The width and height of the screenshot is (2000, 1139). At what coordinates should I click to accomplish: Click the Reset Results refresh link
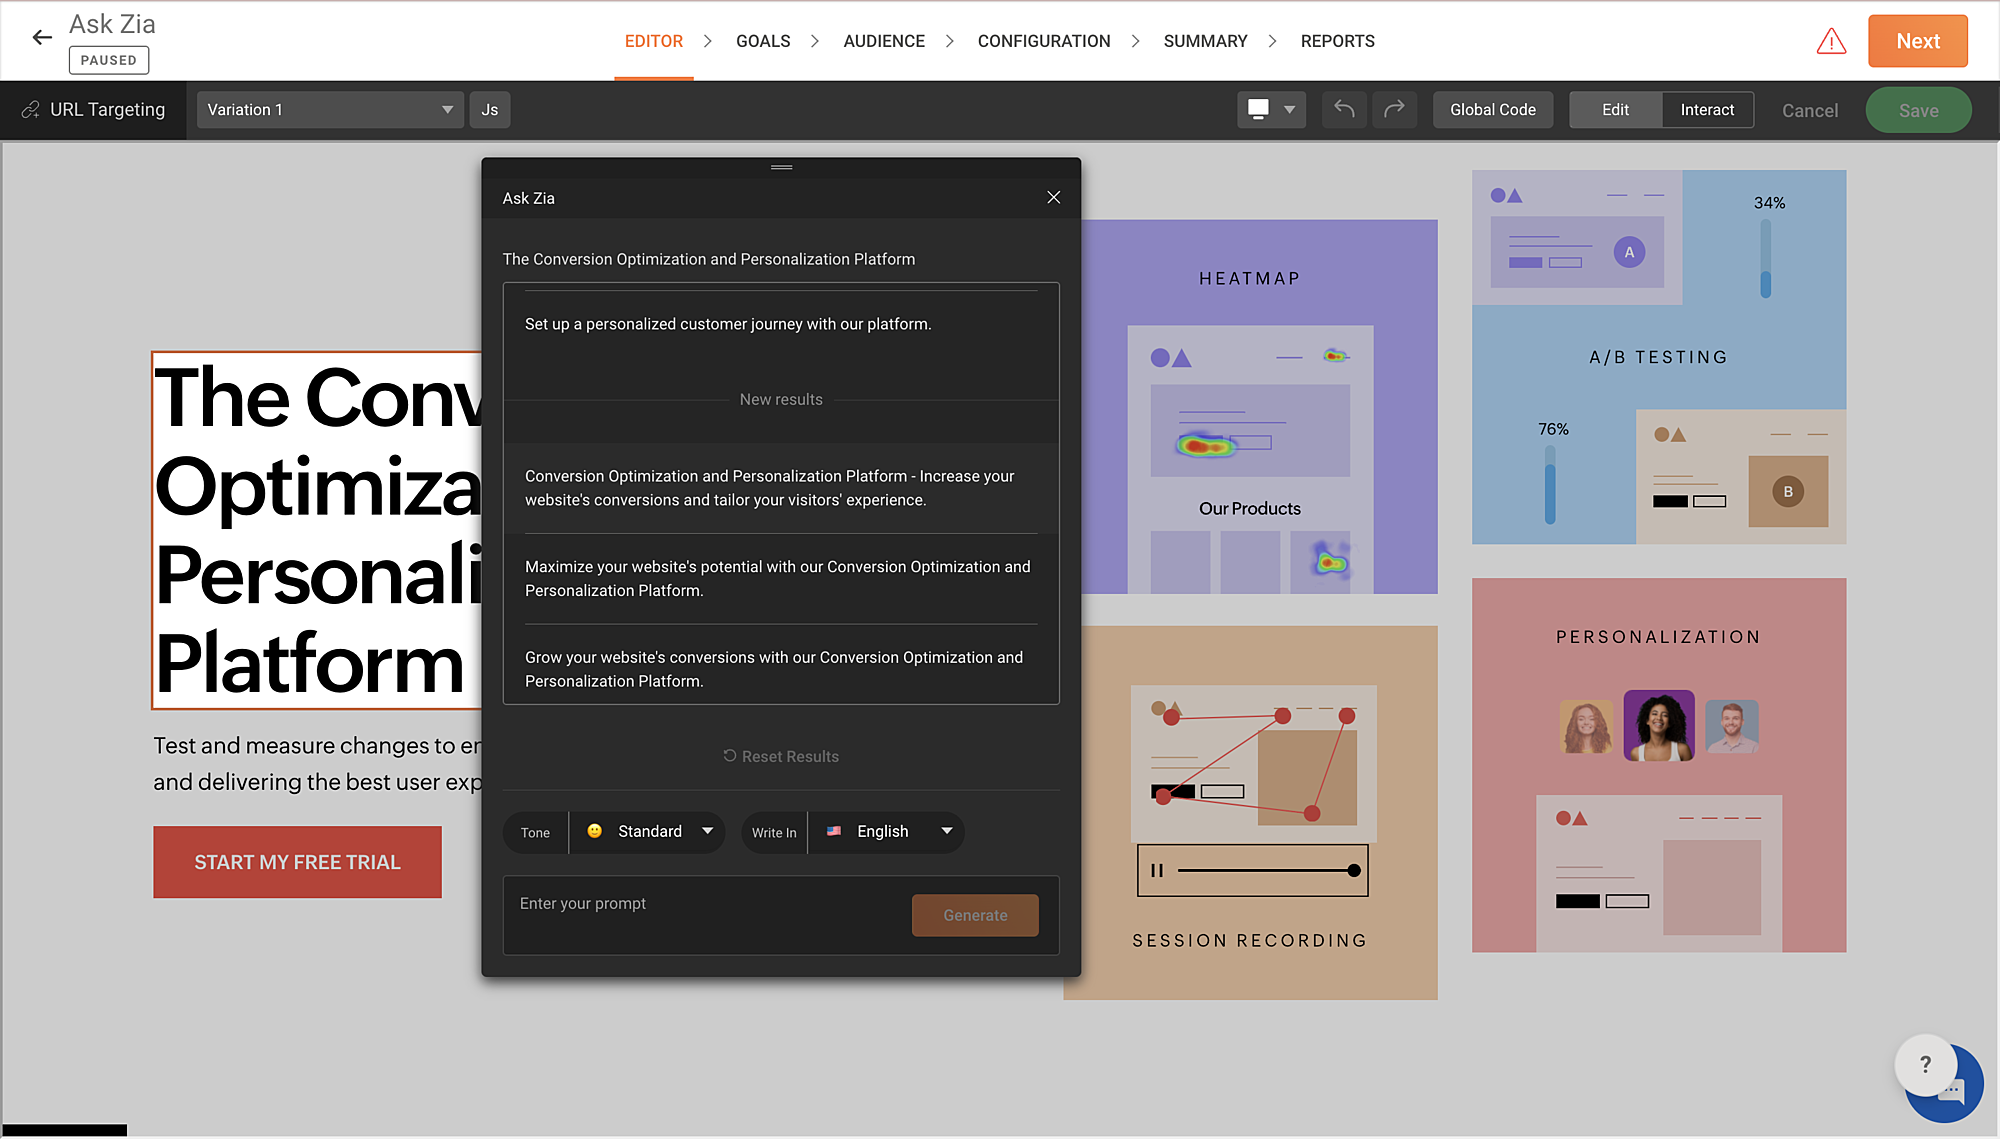(781, 756)
